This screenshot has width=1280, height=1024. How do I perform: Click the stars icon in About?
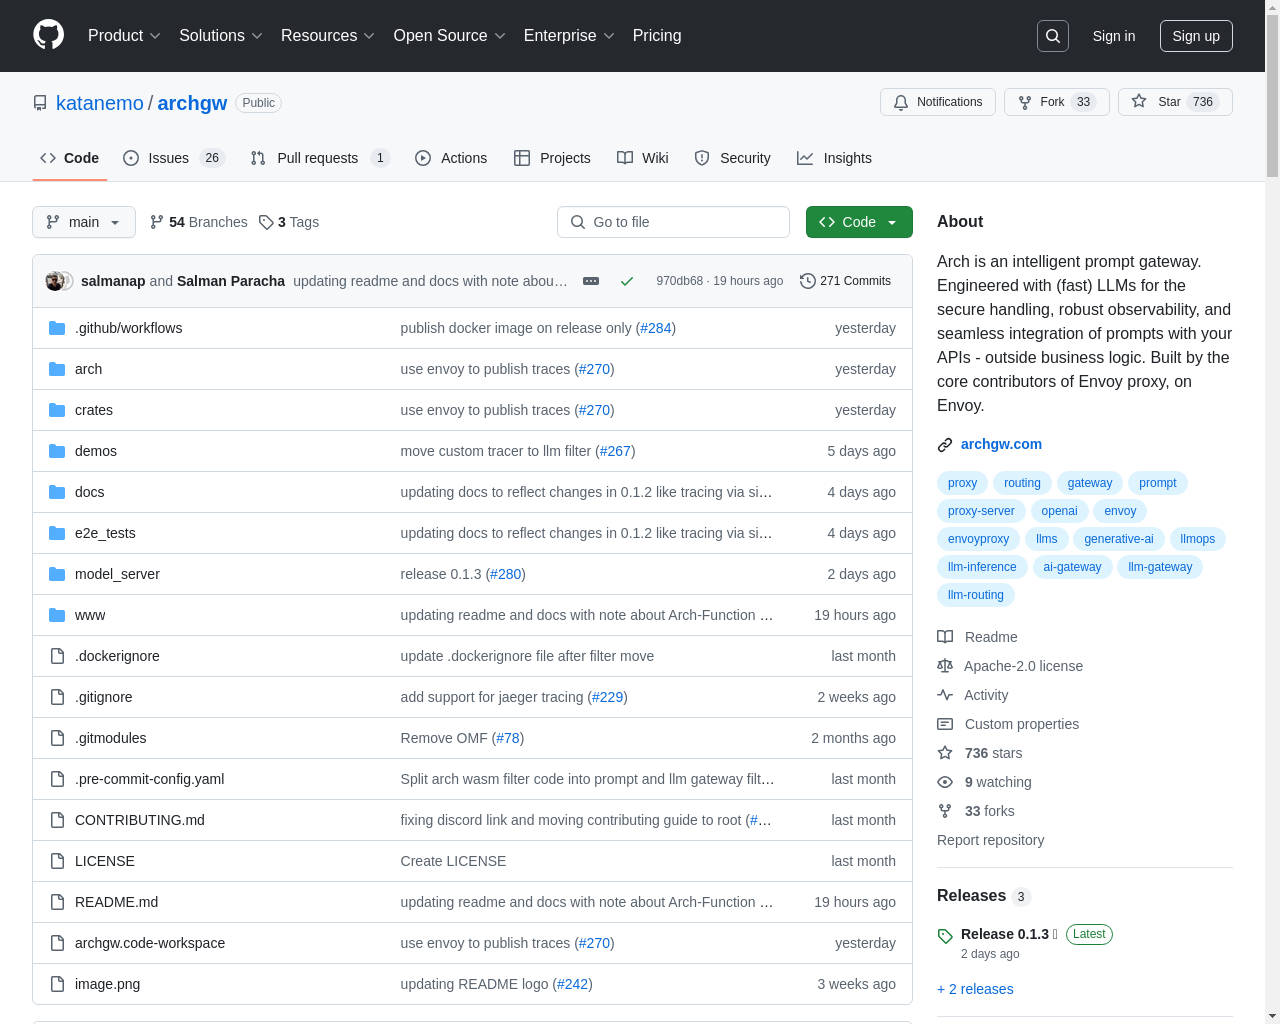coord(945,753)
